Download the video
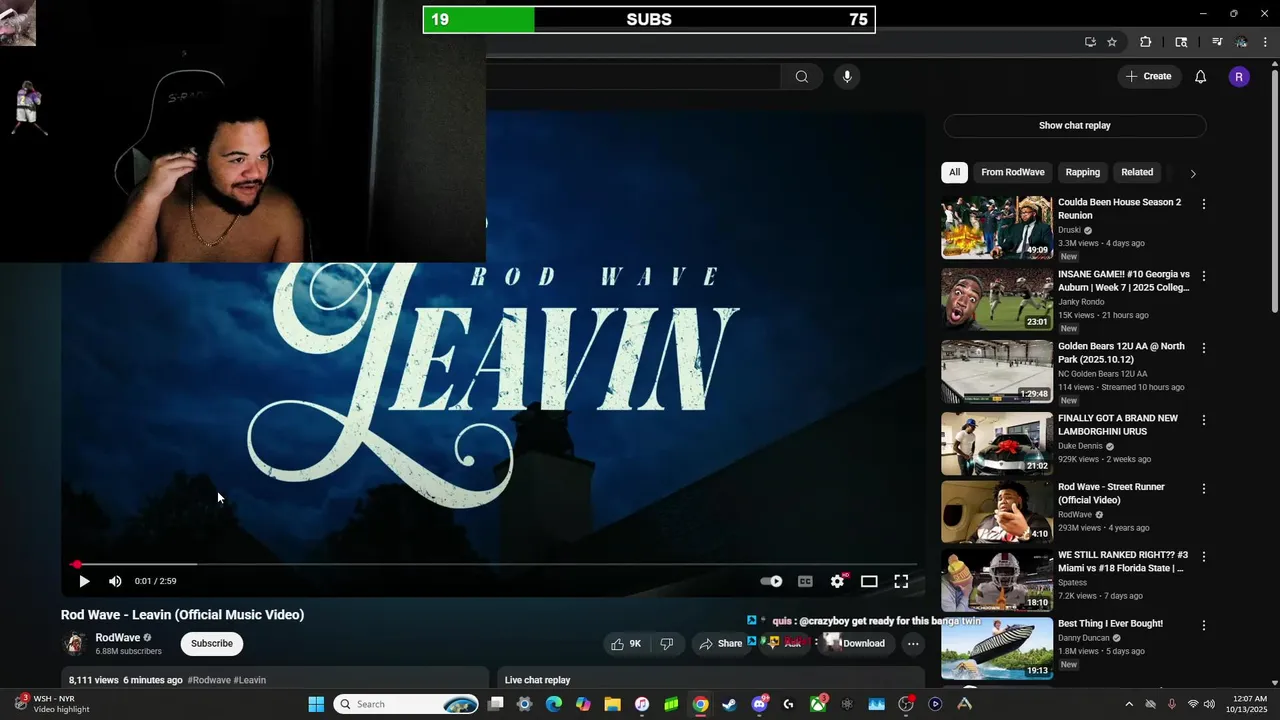 855,644
